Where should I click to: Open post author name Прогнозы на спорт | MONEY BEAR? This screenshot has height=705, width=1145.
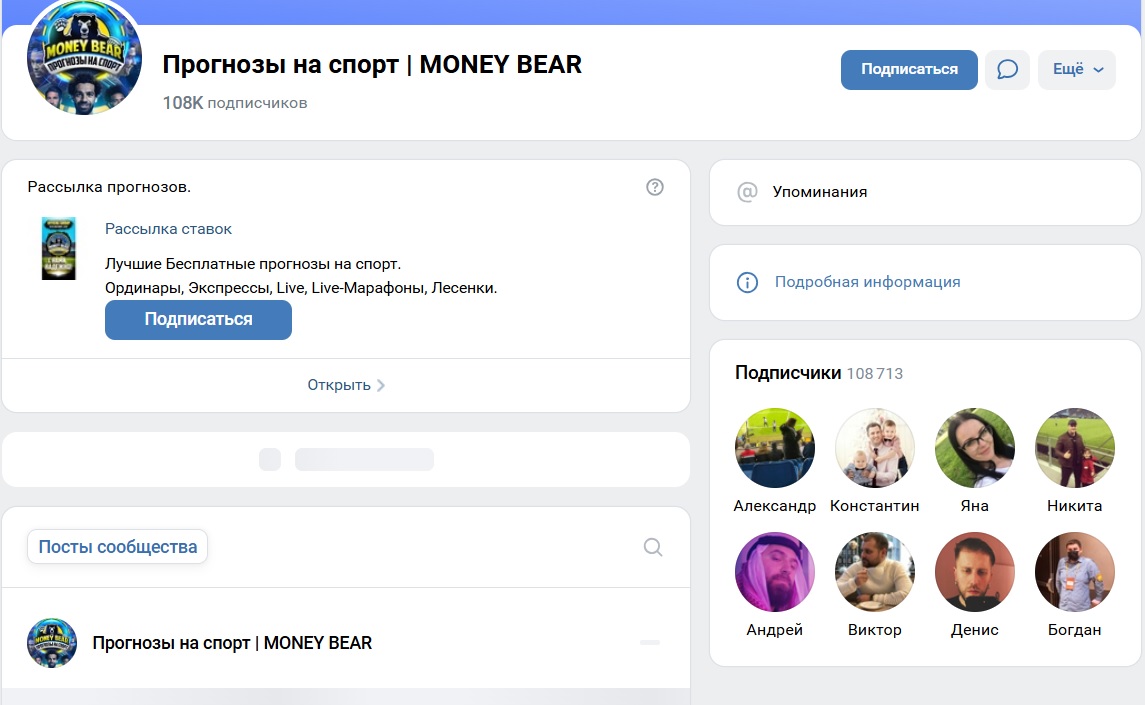click(232, 643)
